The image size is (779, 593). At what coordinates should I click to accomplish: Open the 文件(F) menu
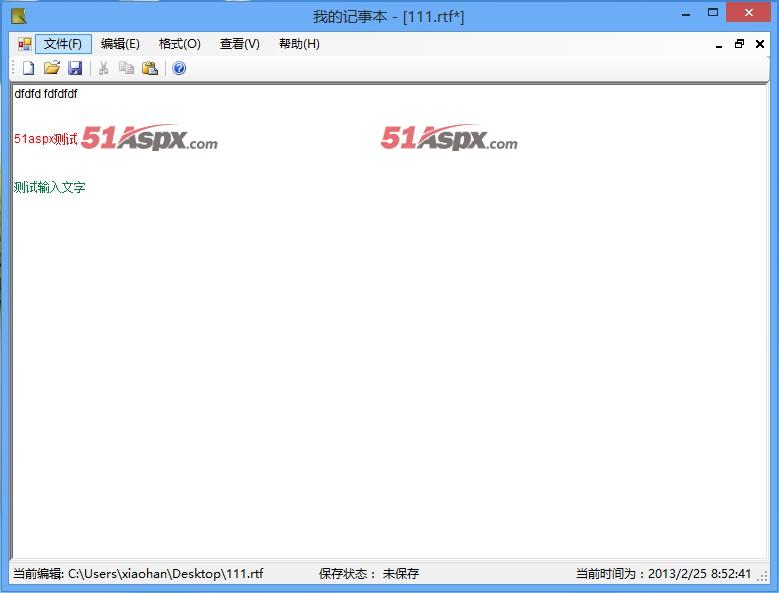pos(63,44)
